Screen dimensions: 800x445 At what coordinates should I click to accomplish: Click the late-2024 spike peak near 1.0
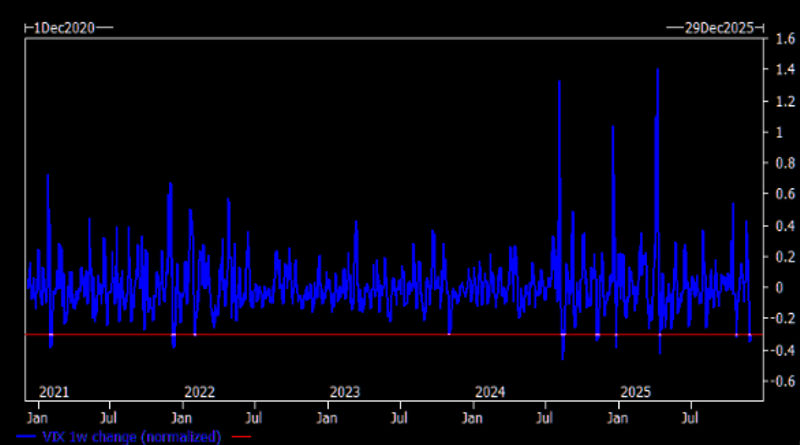613,127
